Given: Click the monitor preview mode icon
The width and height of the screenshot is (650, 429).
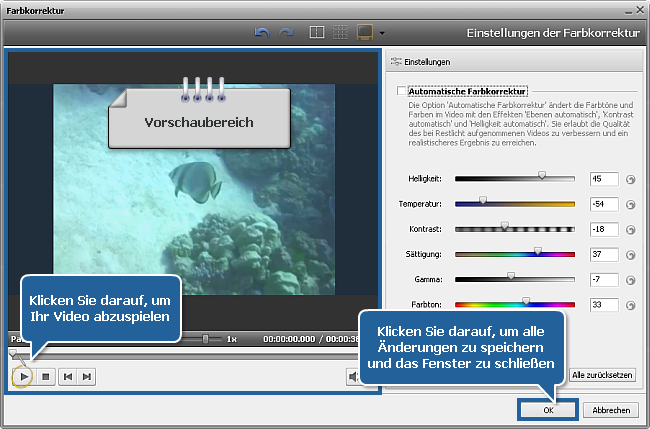Looking at the screenshot, I should click(366, 33).
